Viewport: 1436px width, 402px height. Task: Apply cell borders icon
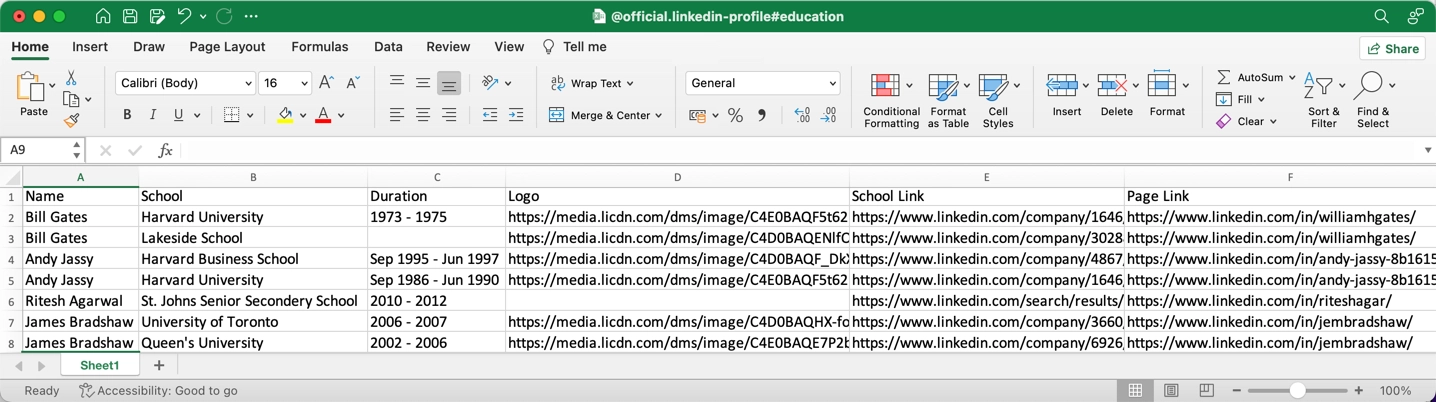pyautogui.click(x=232, y=115)
